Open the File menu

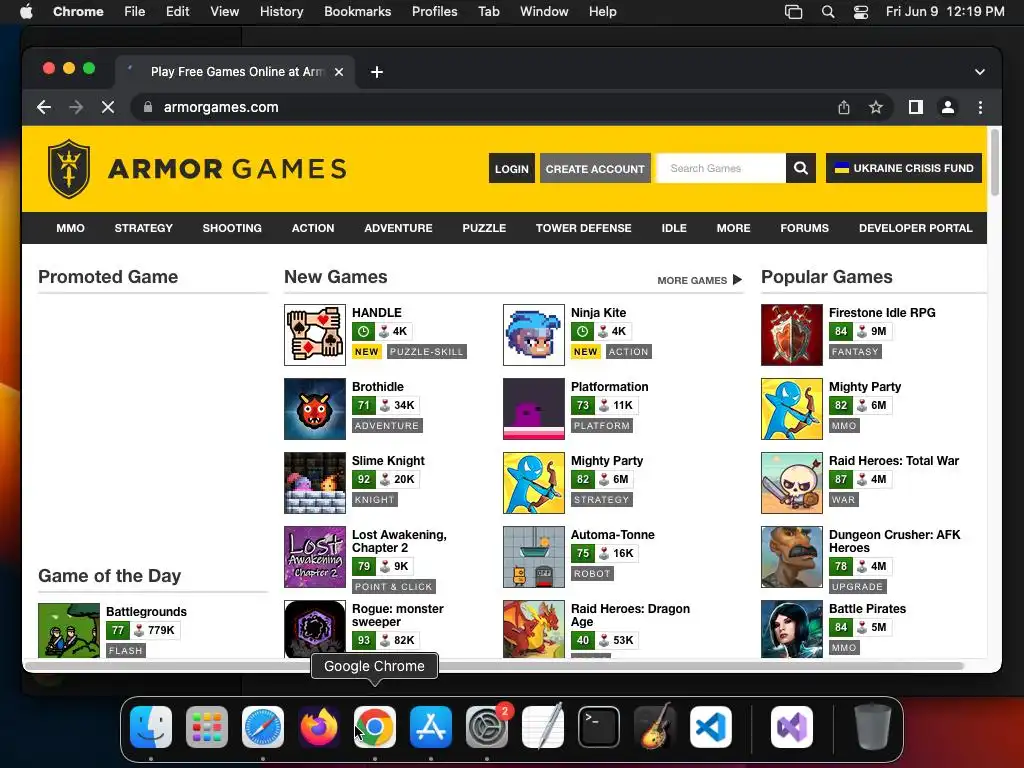tap(135, 12)
